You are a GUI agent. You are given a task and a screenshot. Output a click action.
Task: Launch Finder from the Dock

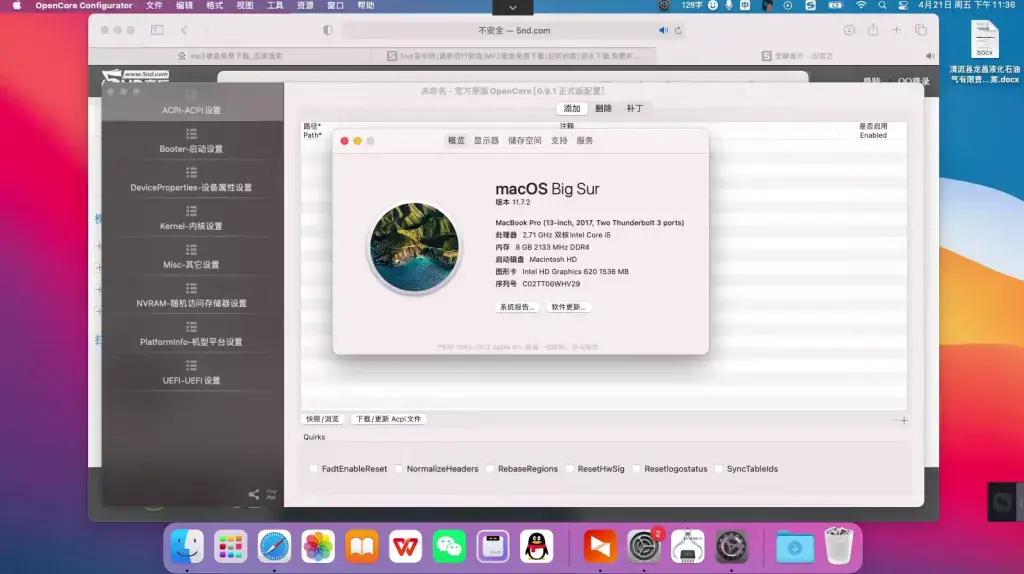(x=187, y=546)
